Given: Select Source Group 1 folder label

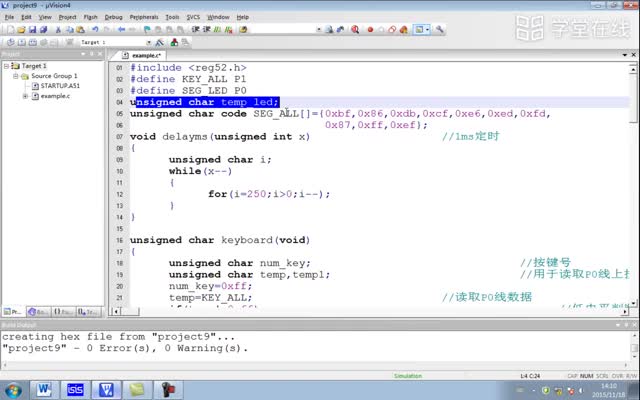Looking at the screenshot, I should pyautogui.click(x=54, y=76).
